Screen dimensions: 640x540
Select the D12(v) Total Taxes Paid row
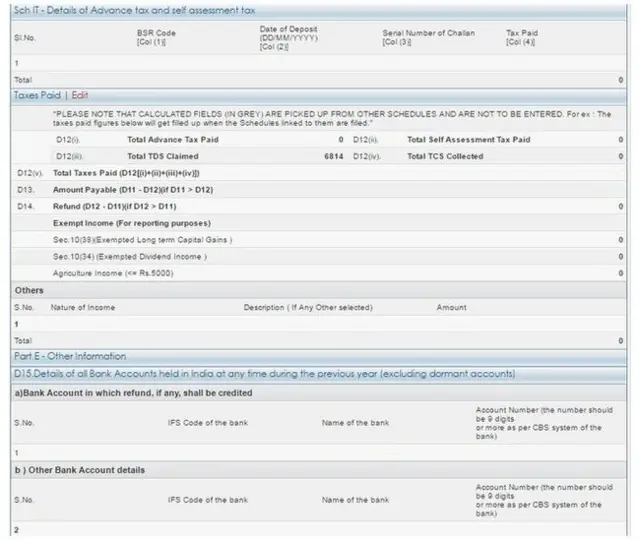(x=318, y=173)
